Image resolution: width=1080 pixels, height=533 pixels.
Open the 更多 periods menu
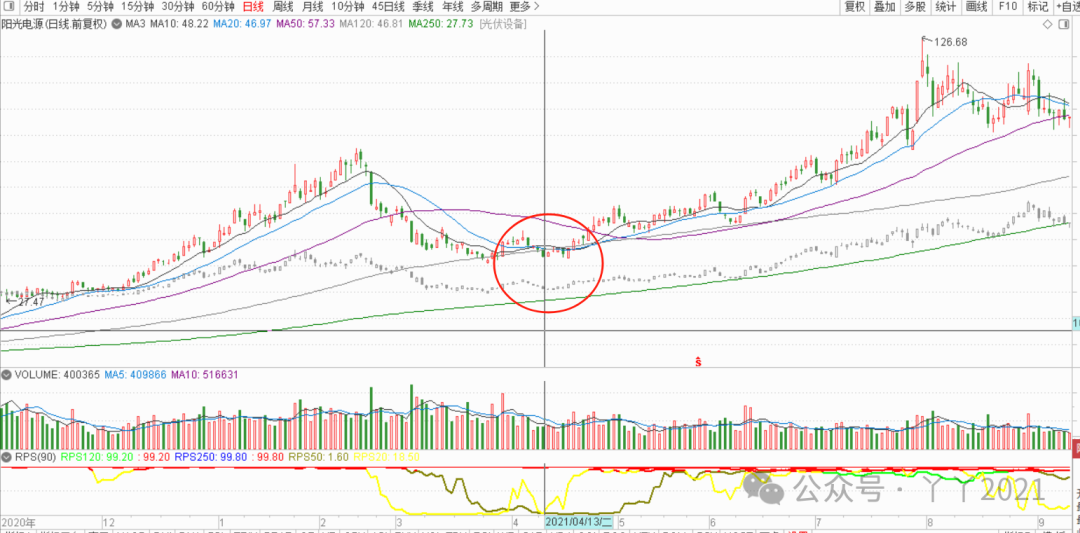tap(521, 6)
